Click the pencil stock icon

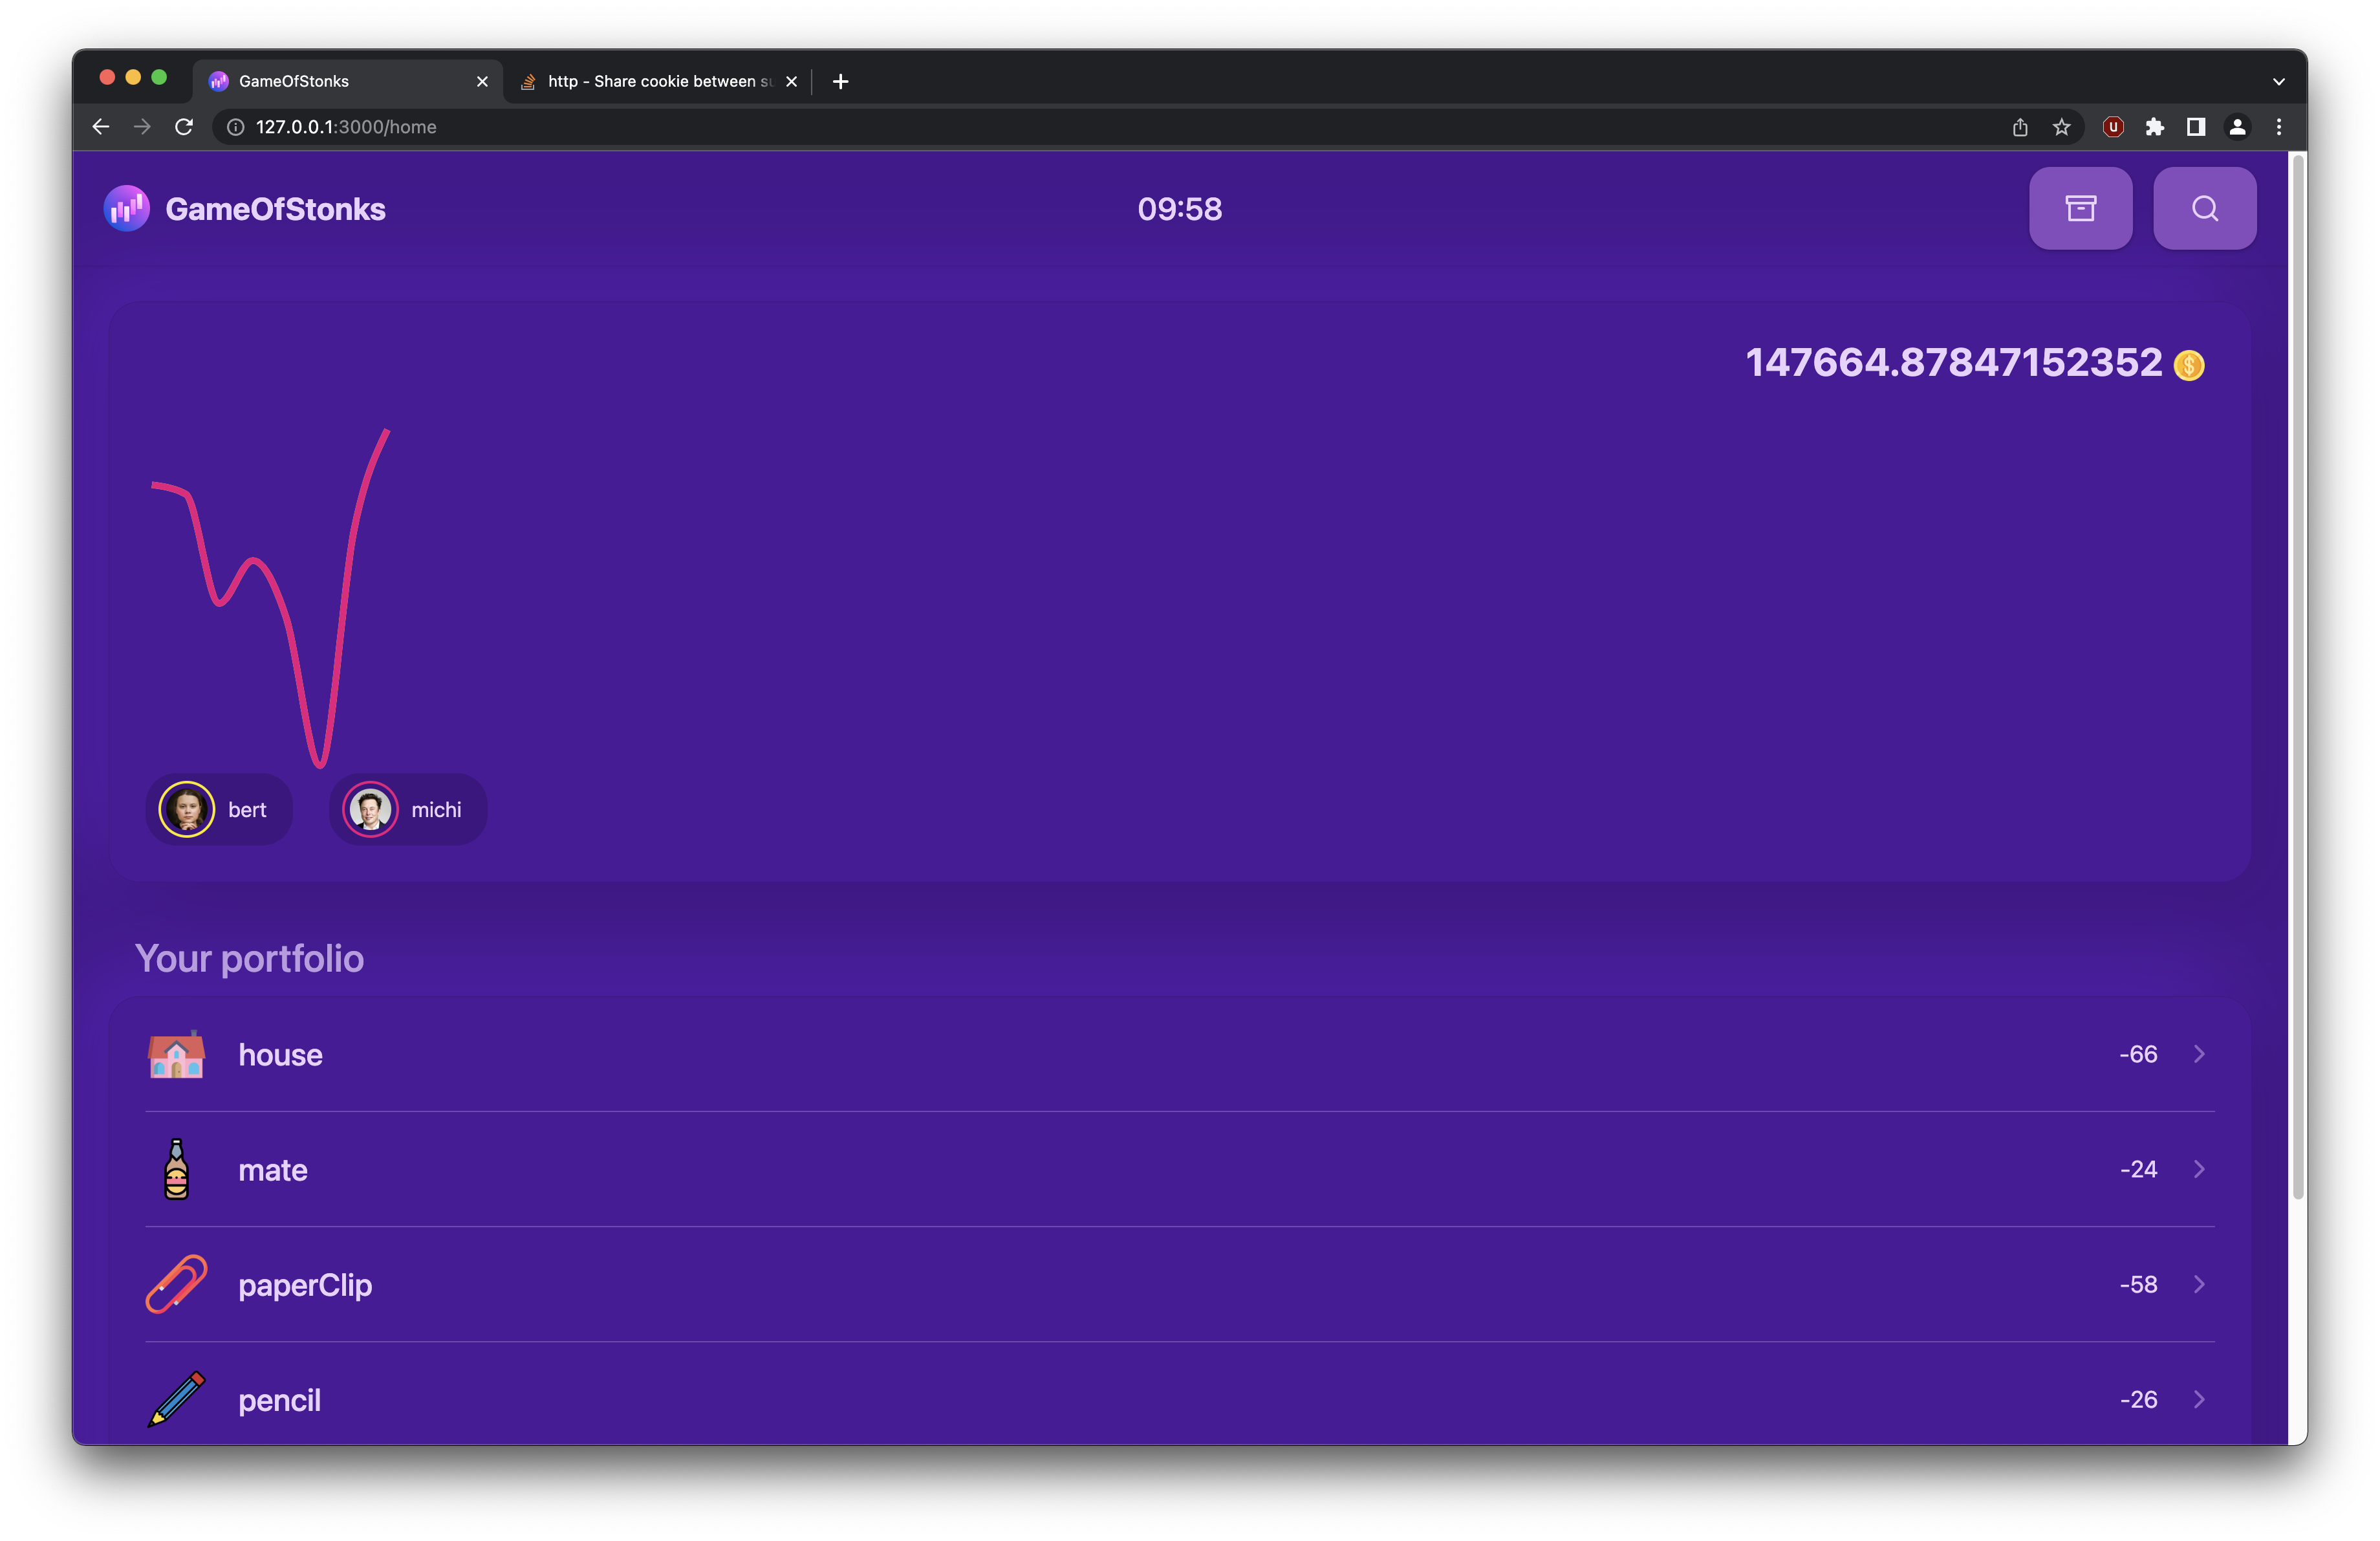177,1399
